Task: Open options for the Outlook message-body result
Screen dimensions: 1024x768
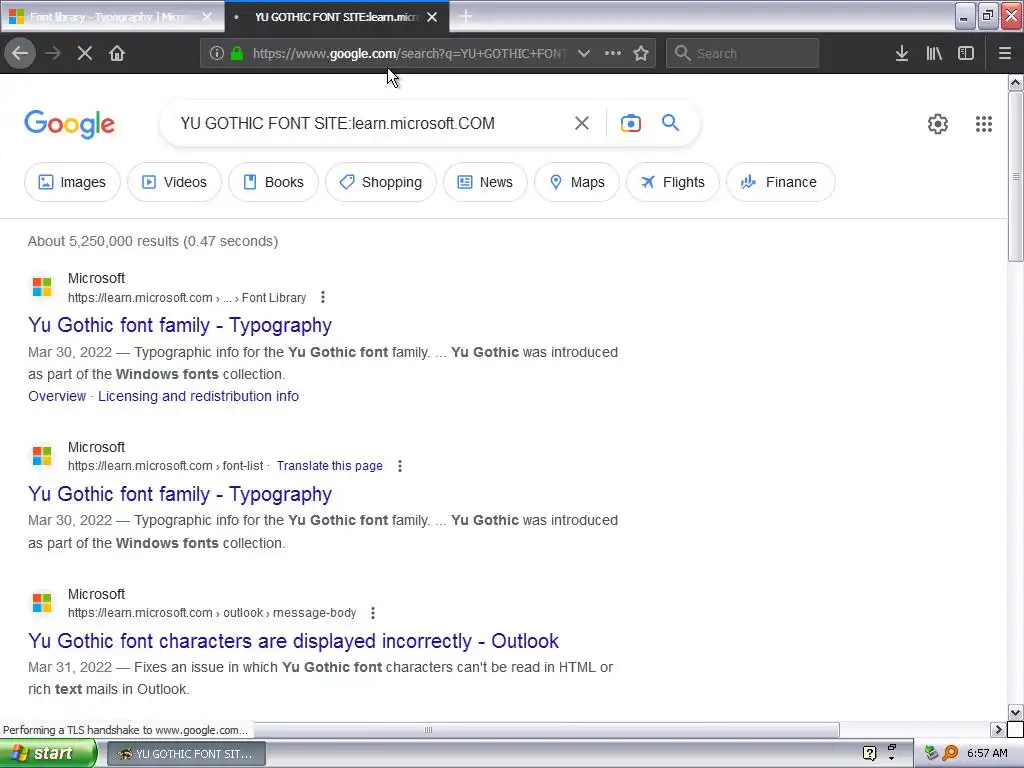Action: pyautogui.click(x=372, y=613)
